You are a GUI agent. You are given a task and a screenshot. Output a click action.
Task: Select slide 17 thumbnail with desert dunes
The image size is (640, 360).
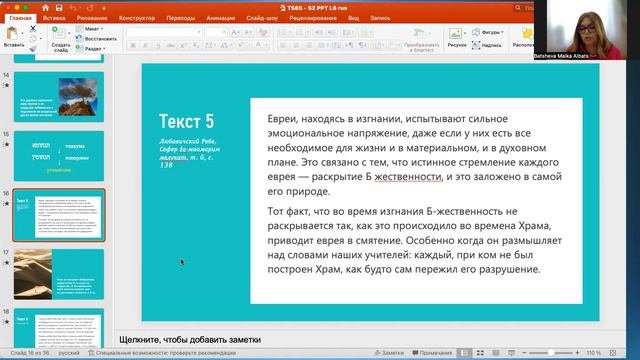[x=59, y=274]
